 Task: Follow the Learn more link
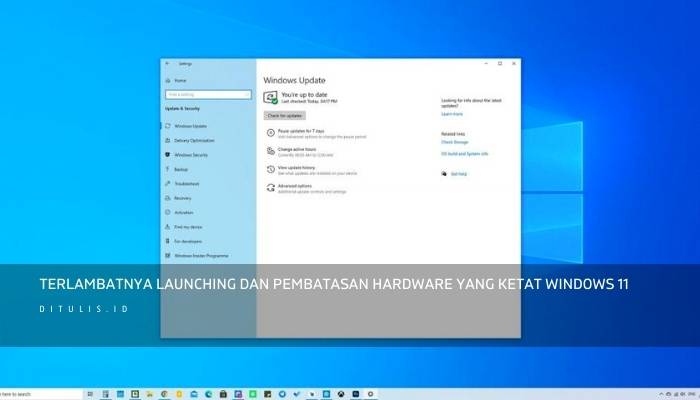pyautogui.click(x=452, y=114)
